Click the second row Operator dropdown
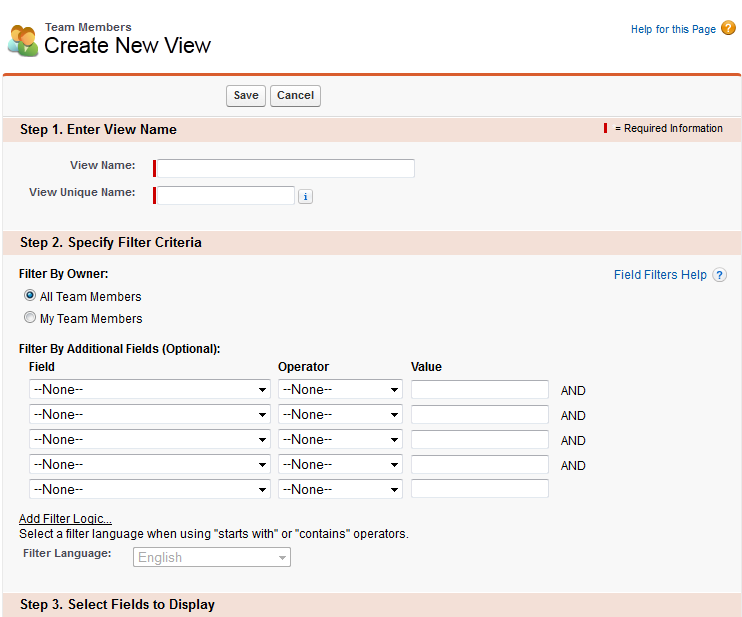Screen dimensions: 742x617 click(340, 414)
